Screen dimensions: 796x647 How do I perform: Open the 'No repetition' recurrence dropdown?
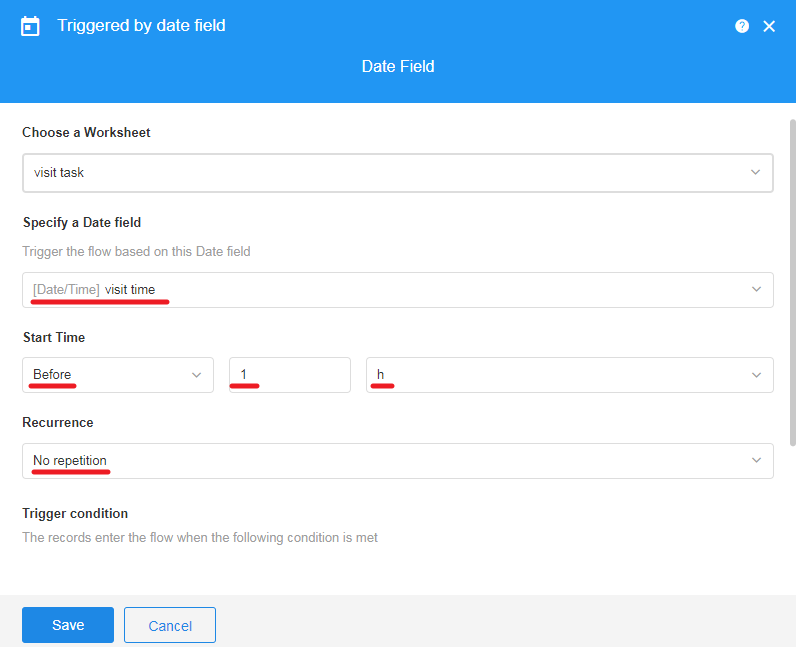click(380, 460)
